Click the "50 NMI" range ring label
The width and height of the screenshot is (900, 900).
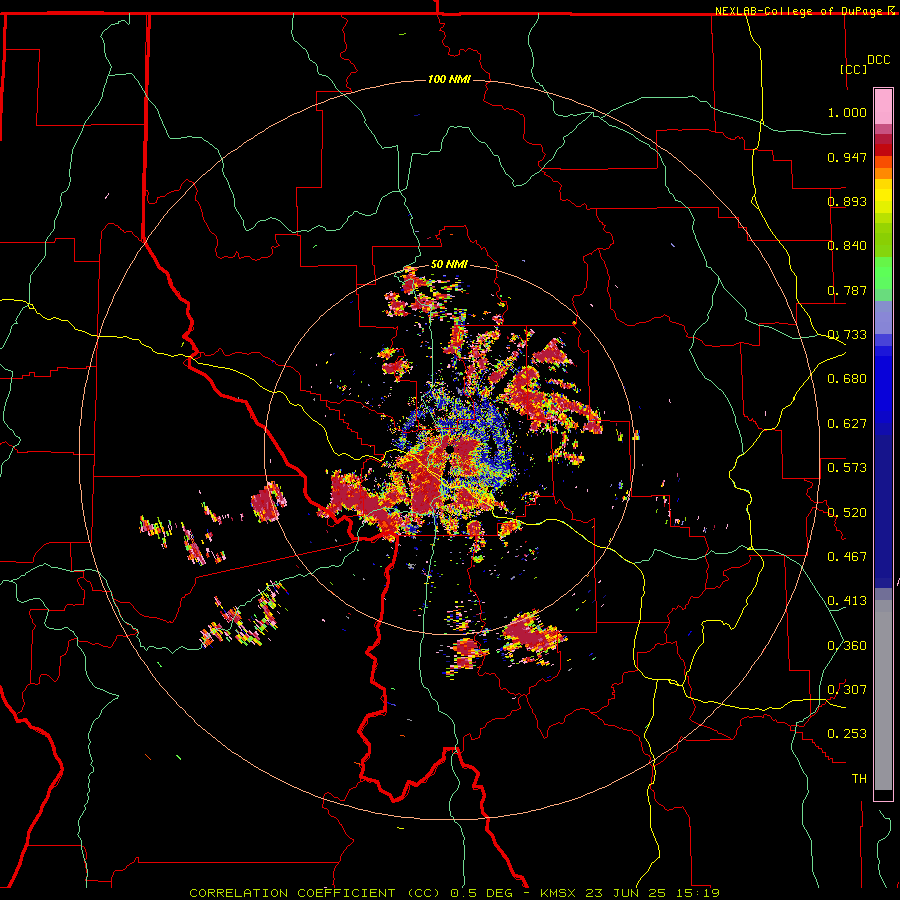pos(449,264)
